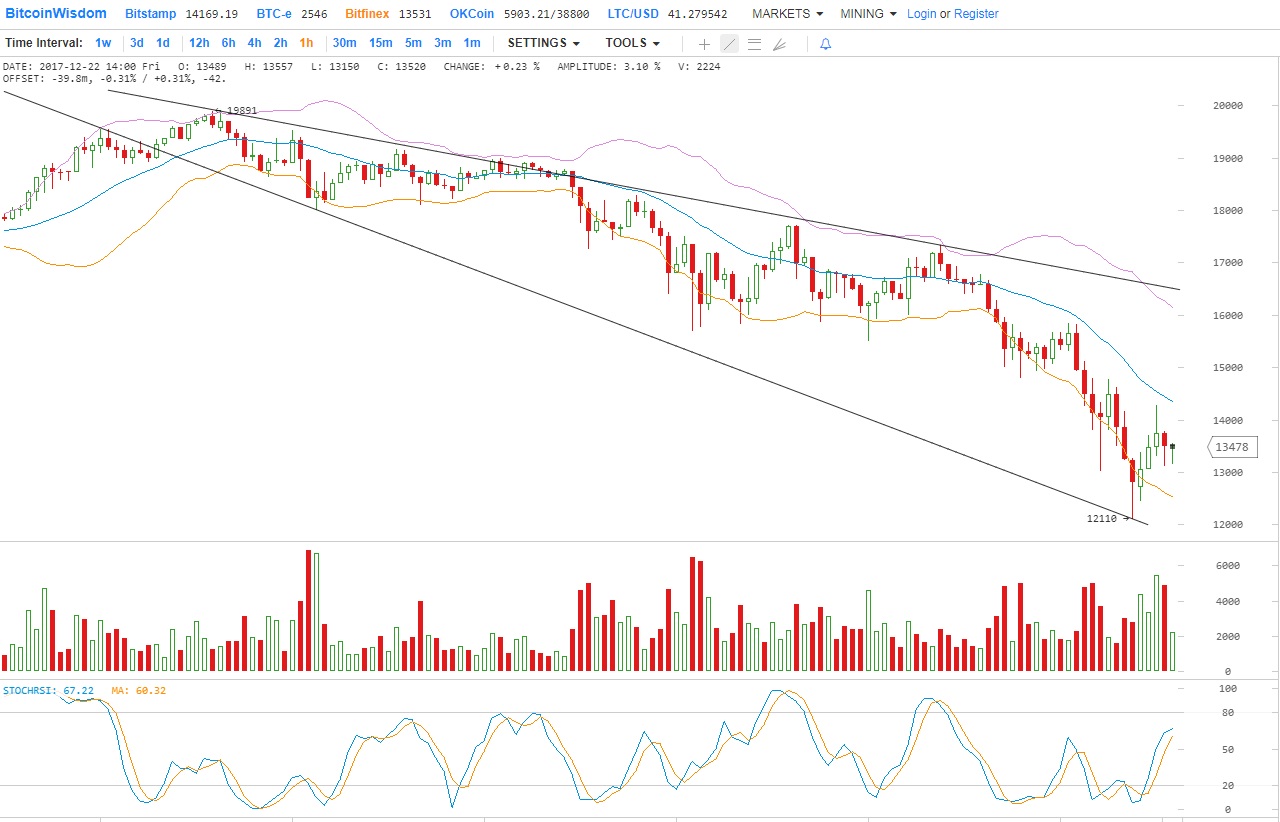Open the SETTINGS dropdown
Screen dimensions: 1280x822
543,43
